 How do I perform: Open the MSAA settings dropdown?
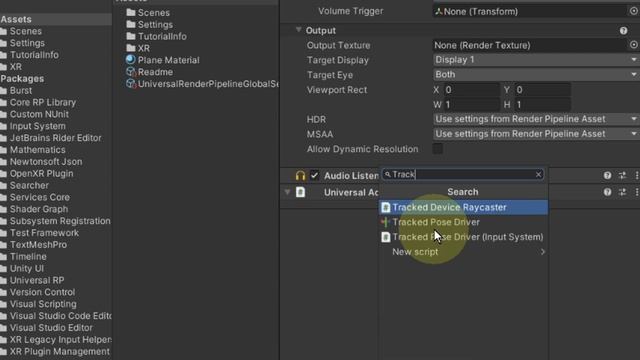[x=536, y=134]
